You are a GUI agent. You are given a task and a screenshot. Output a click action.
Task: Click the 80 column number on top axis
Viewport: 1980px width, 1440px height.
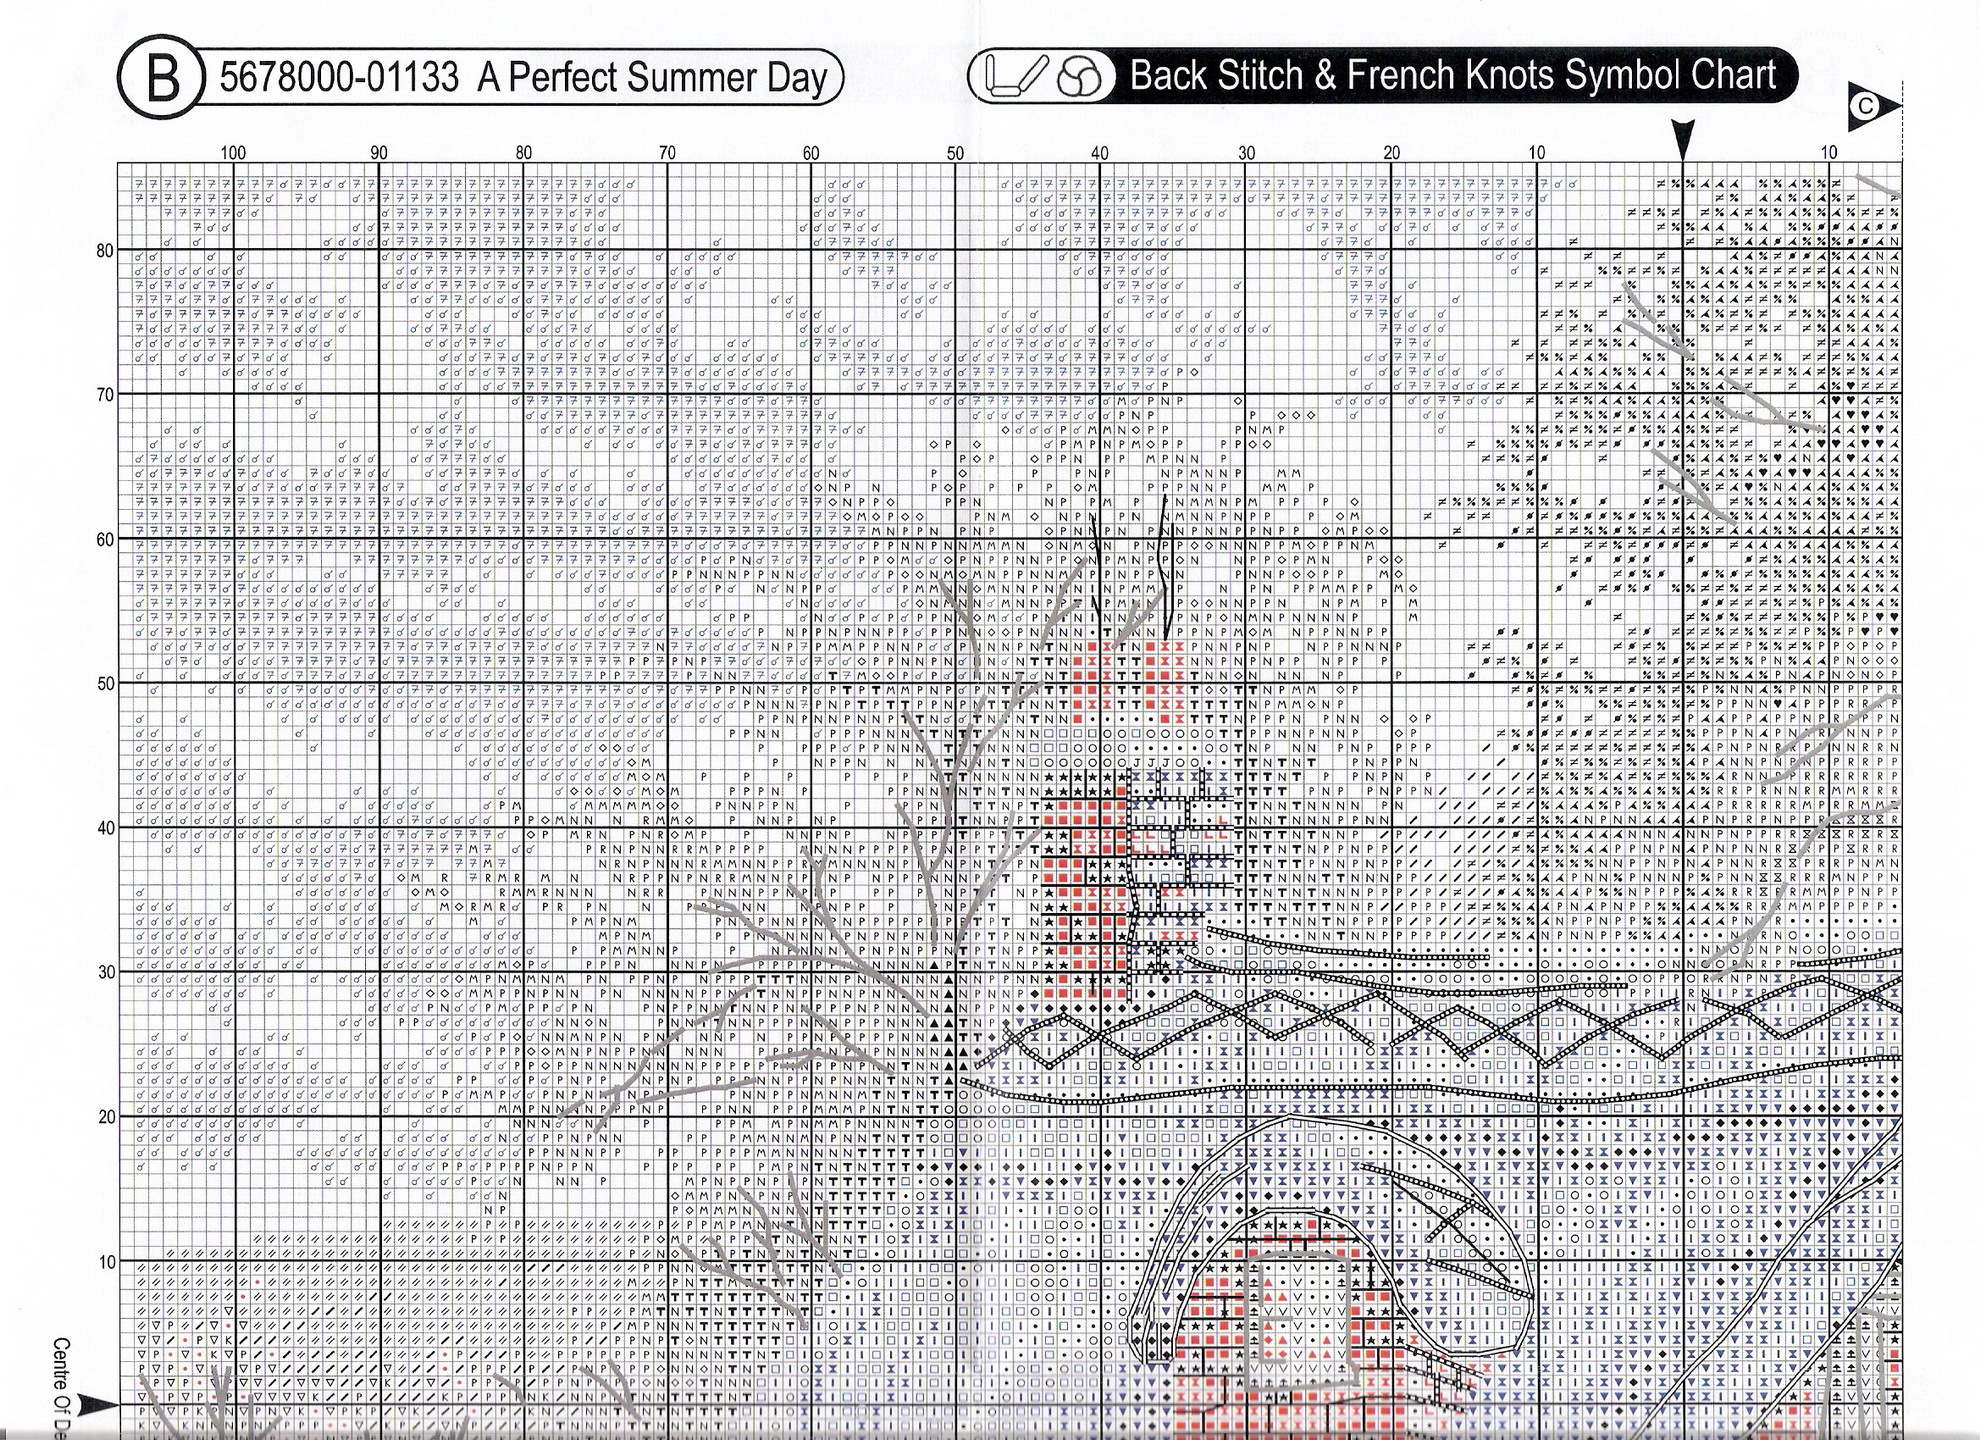[523, 153]
